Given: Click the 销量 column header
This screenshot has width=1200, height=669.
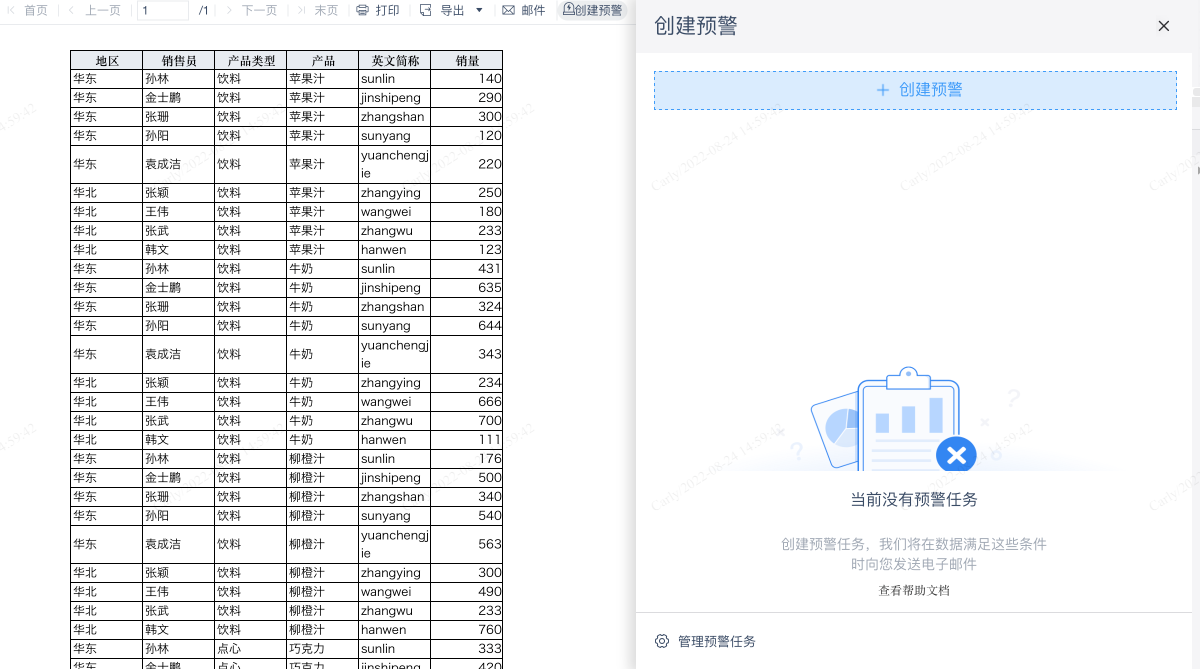Looking at the screenshot, I should coord(467,60).
